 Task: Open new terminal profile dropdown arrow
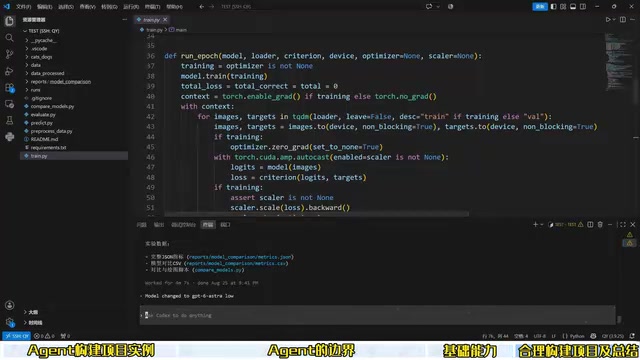542,224
